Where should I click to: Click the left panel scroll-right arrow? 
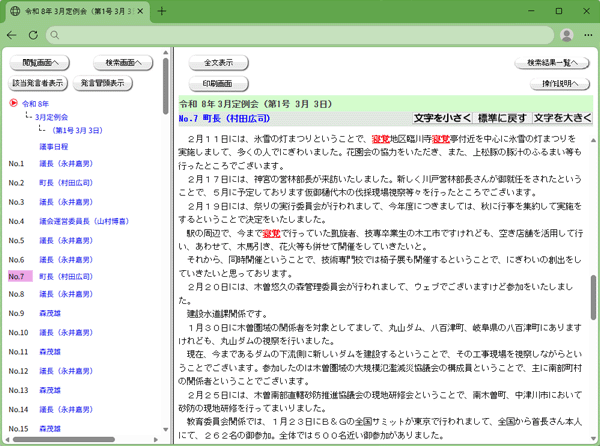click(x=156, y=439)
